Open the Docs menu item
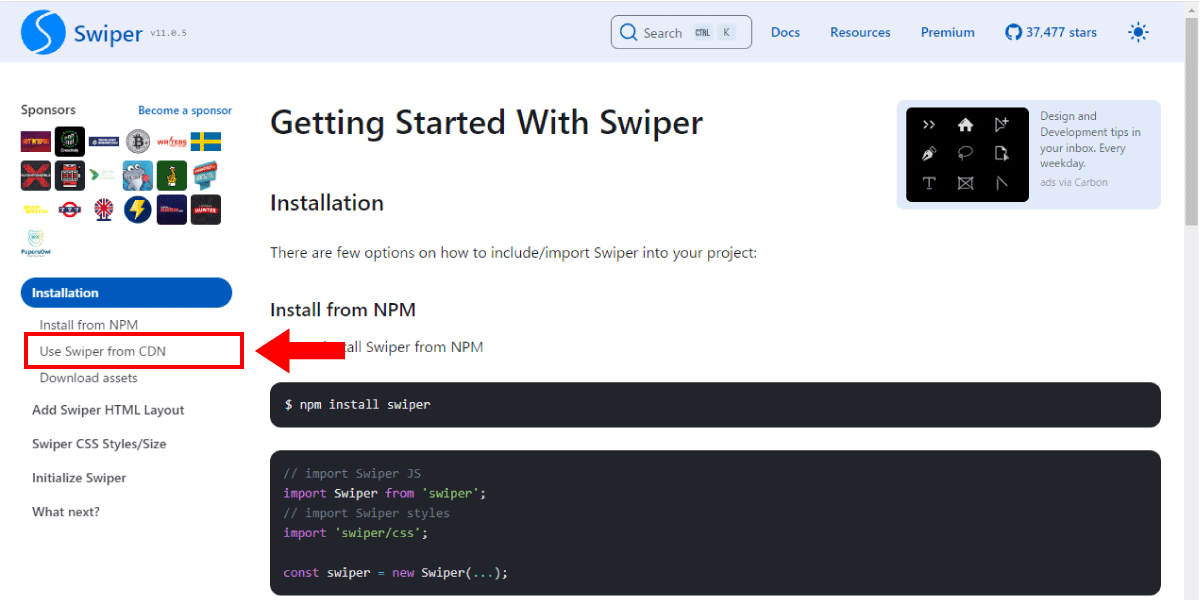The width and height of the screenshot is (1200, 600). point(785,32)
